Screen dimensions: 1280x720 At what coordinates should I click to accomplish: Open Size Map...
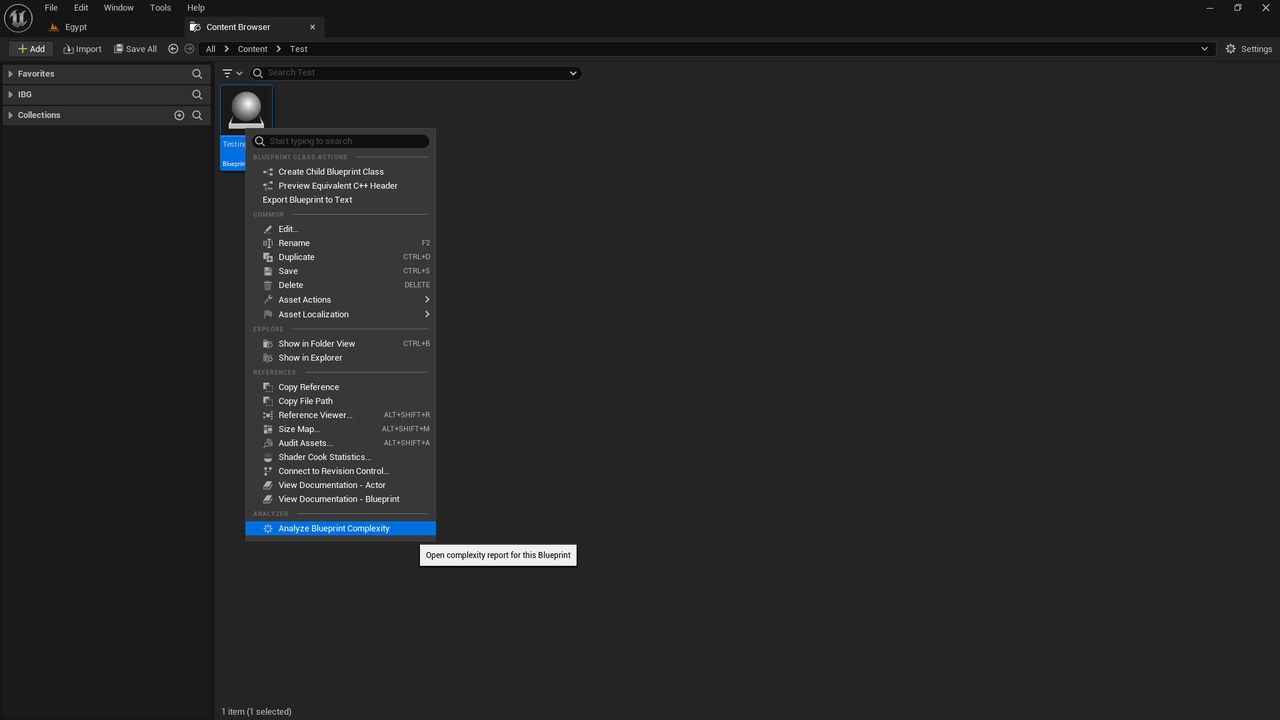pyautogui.click(x=340, y=429)
